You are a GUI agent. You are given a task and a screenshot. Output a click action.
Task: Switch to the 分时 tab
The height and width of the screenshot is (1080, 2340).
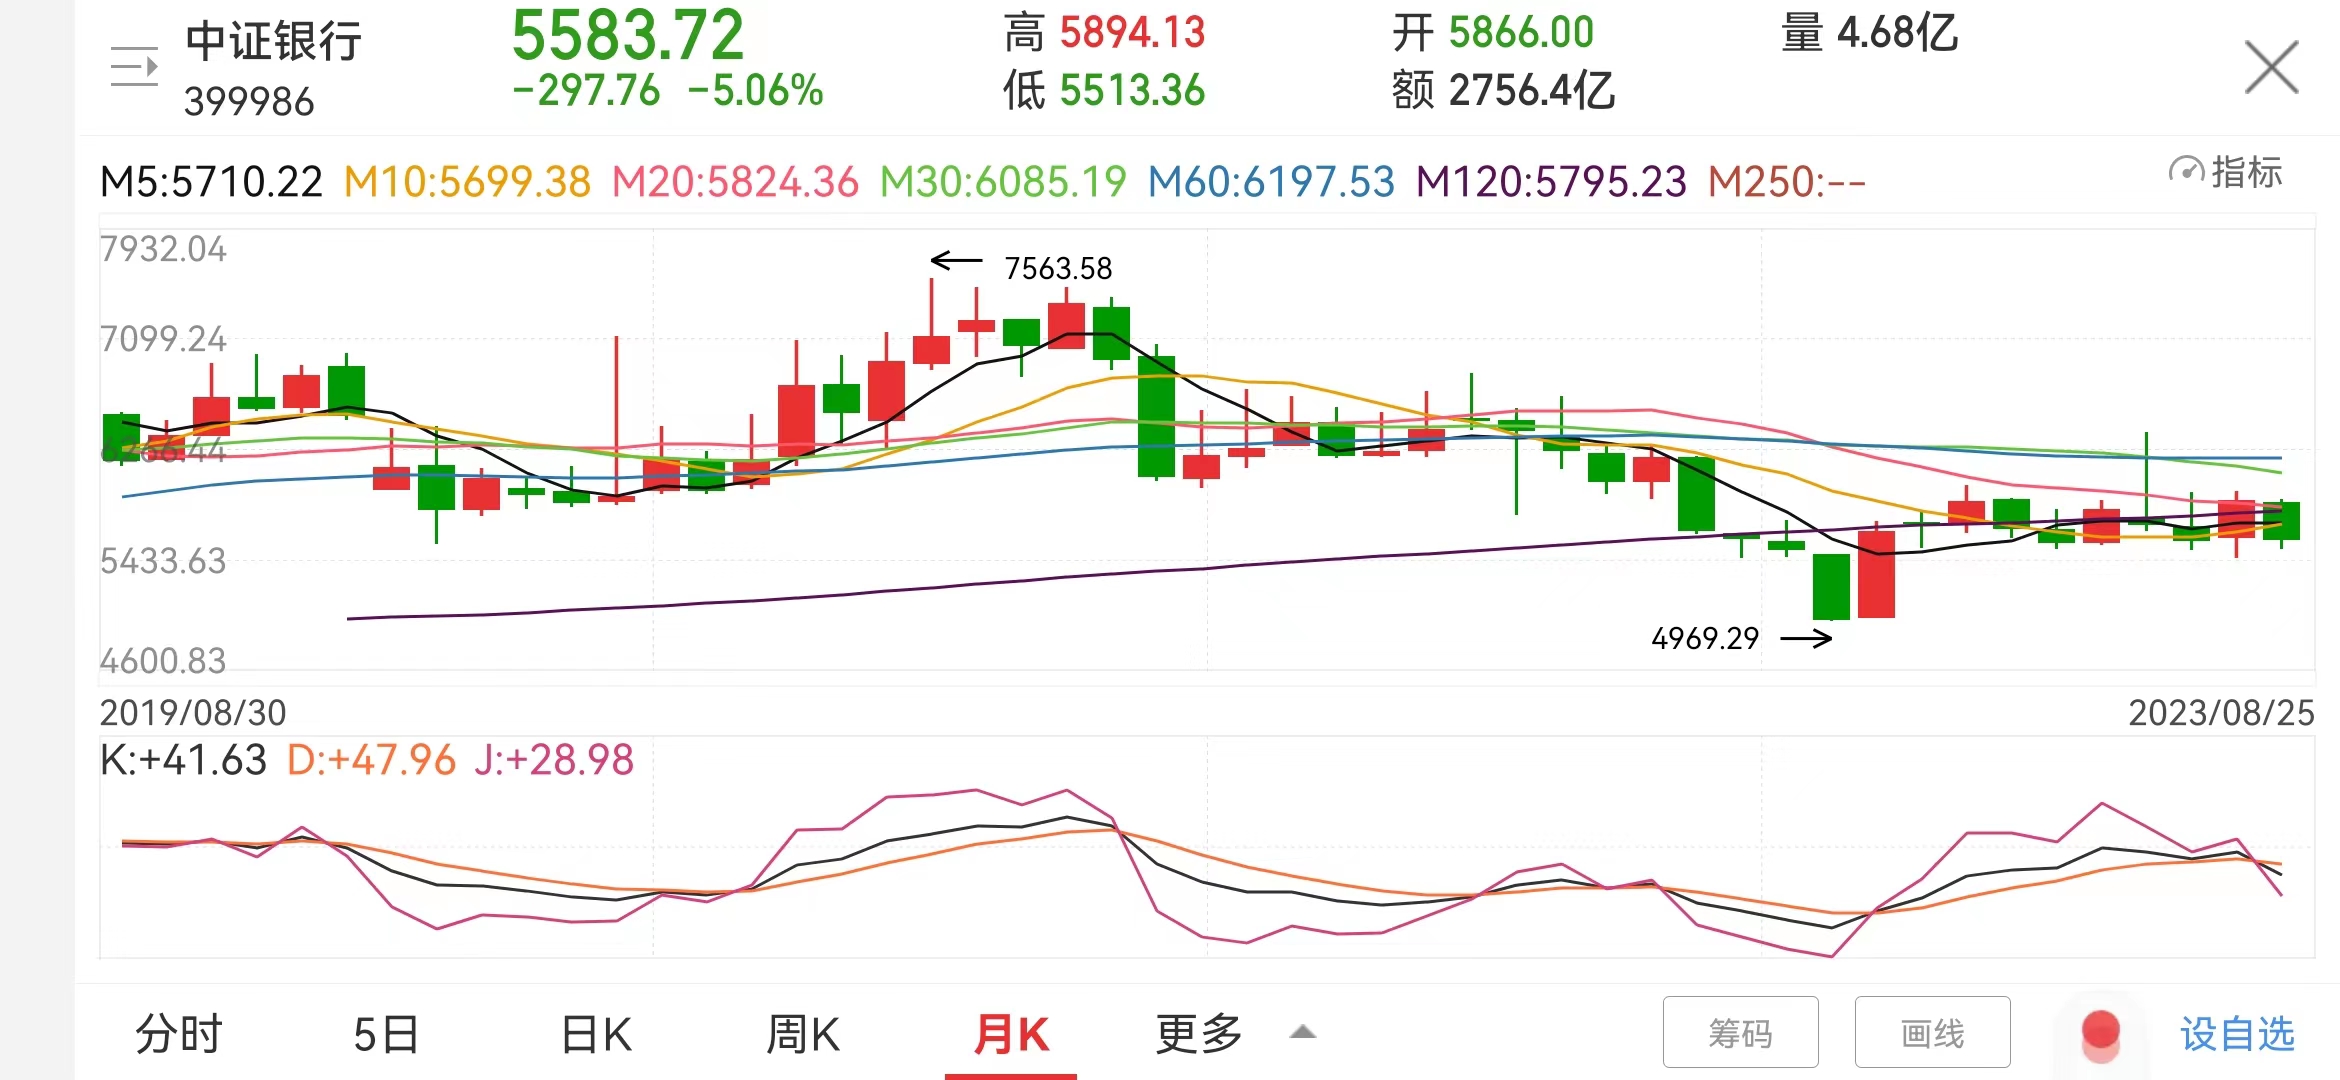pos(179,1033)
